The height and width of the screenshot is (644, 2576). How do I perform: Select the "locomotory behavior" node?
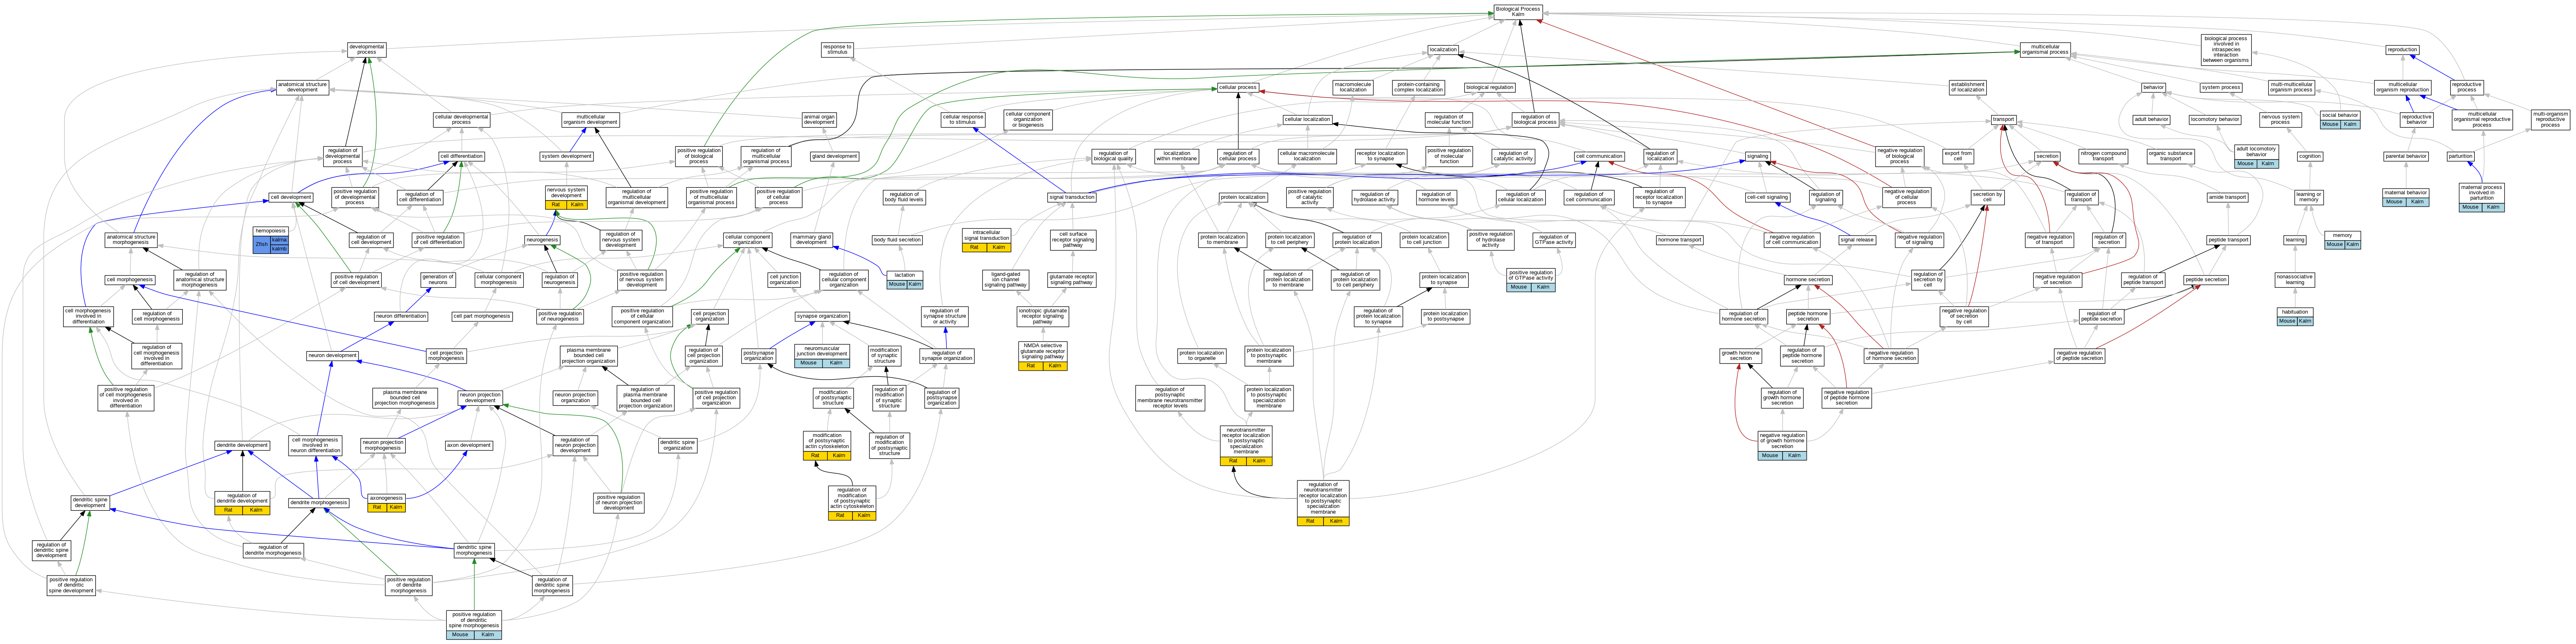pos(2215,120)
